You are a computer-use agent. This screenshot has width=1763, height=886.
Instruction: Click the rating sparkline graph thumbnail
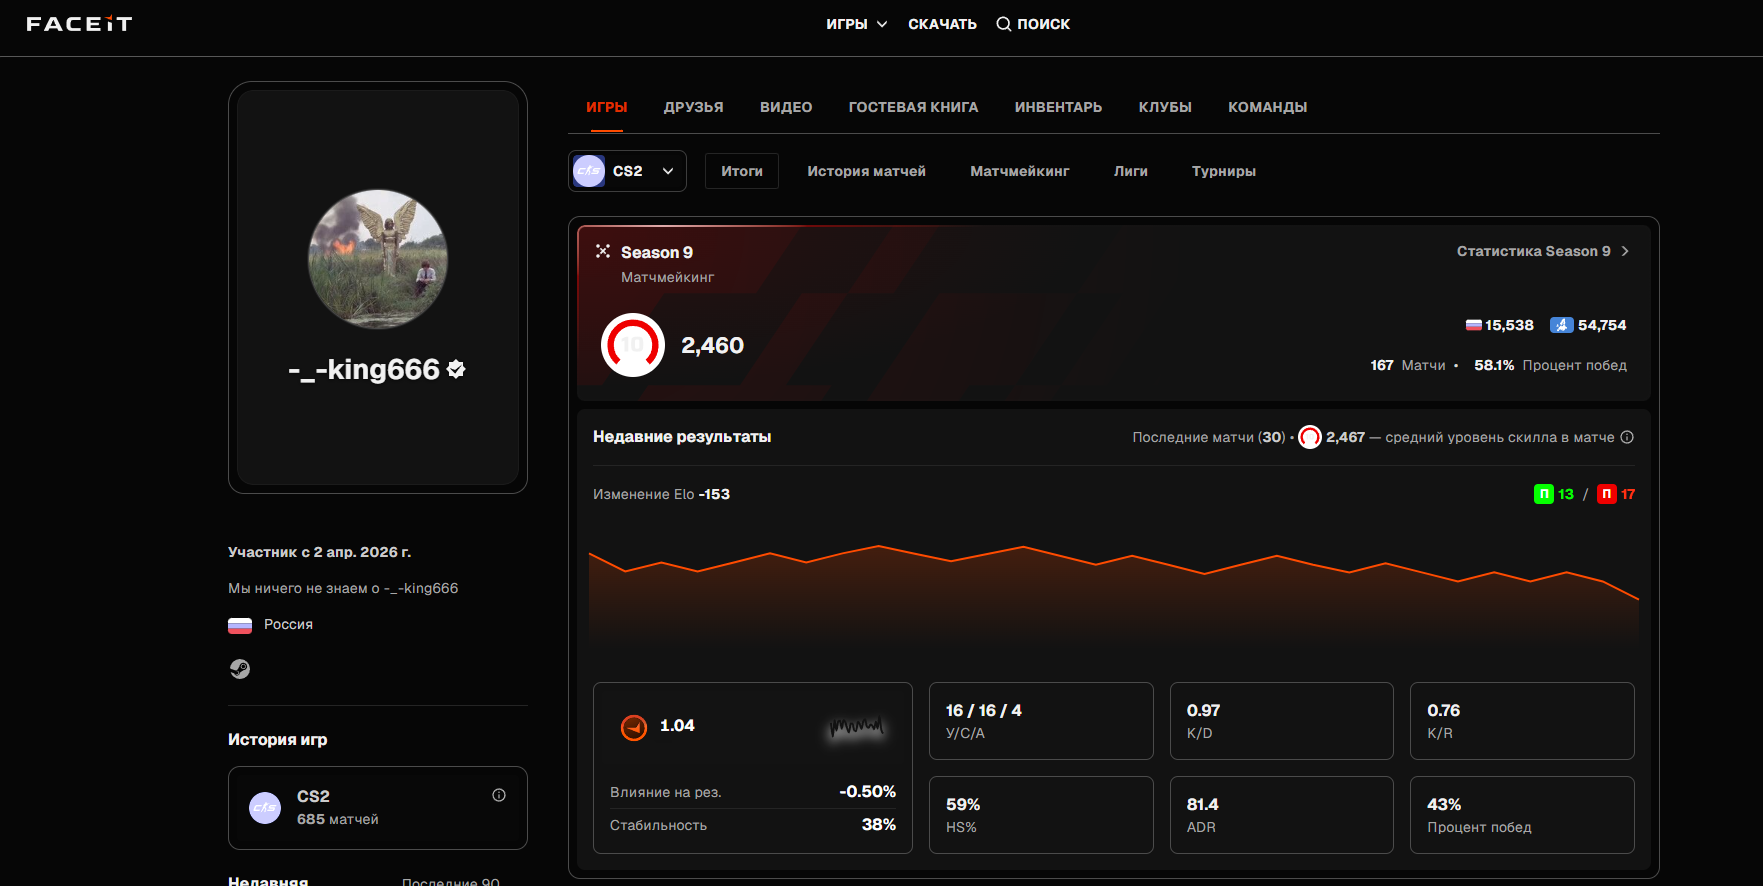point(856,727)
